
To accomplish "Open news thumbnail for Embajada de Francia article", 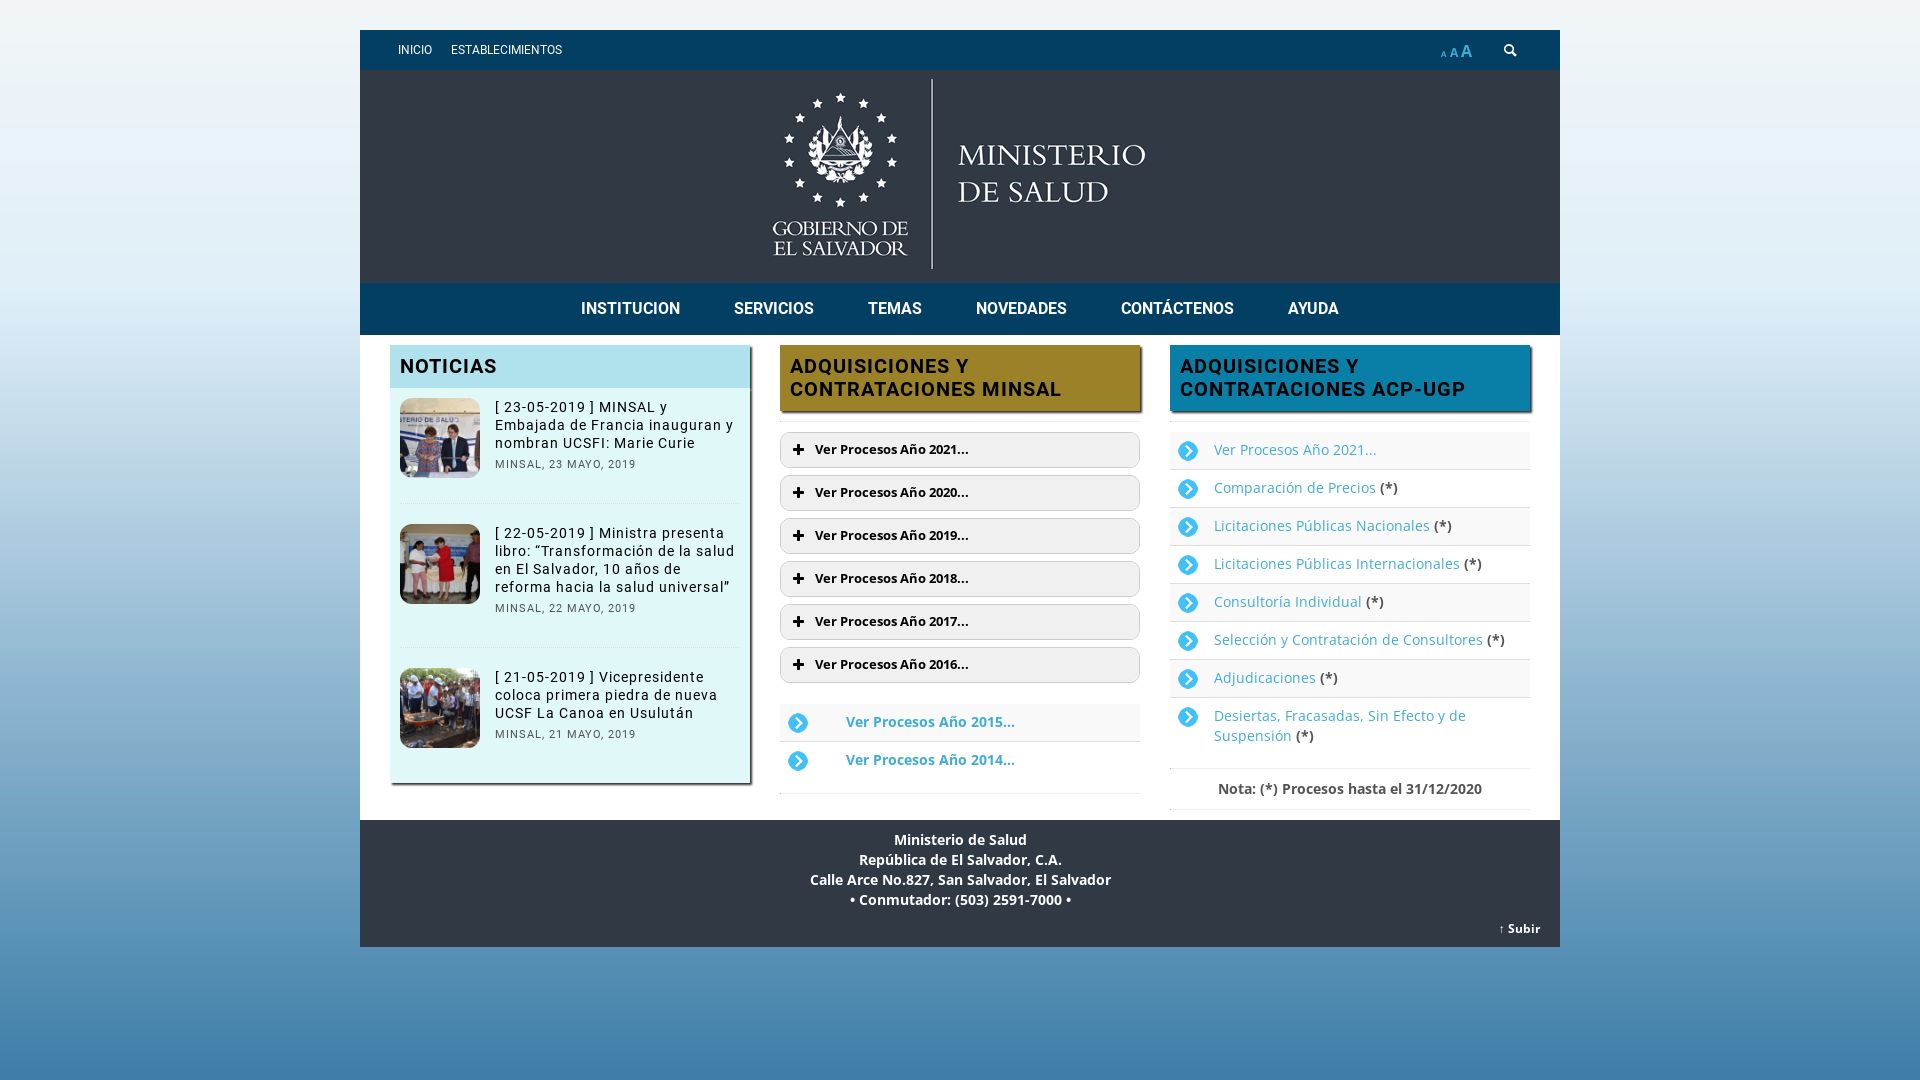I will pos(440,438).
